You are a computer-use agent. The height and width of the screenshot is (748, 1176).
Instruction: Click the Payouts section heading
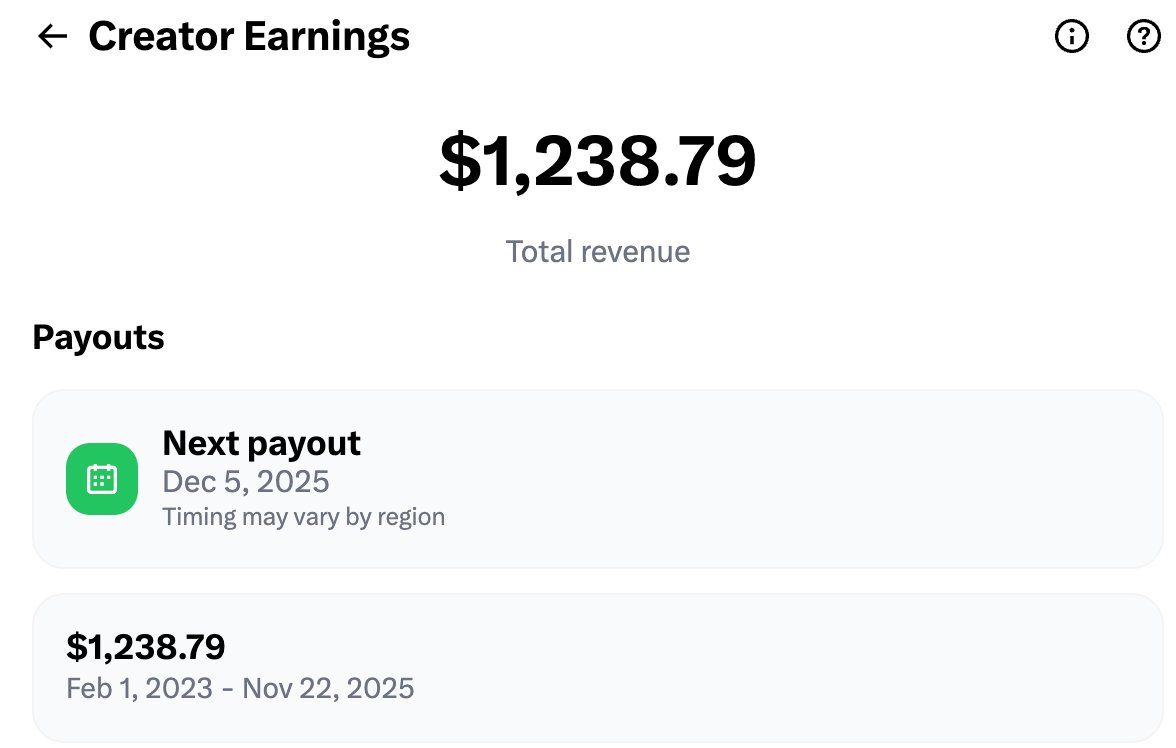click(x=98, y=338)
